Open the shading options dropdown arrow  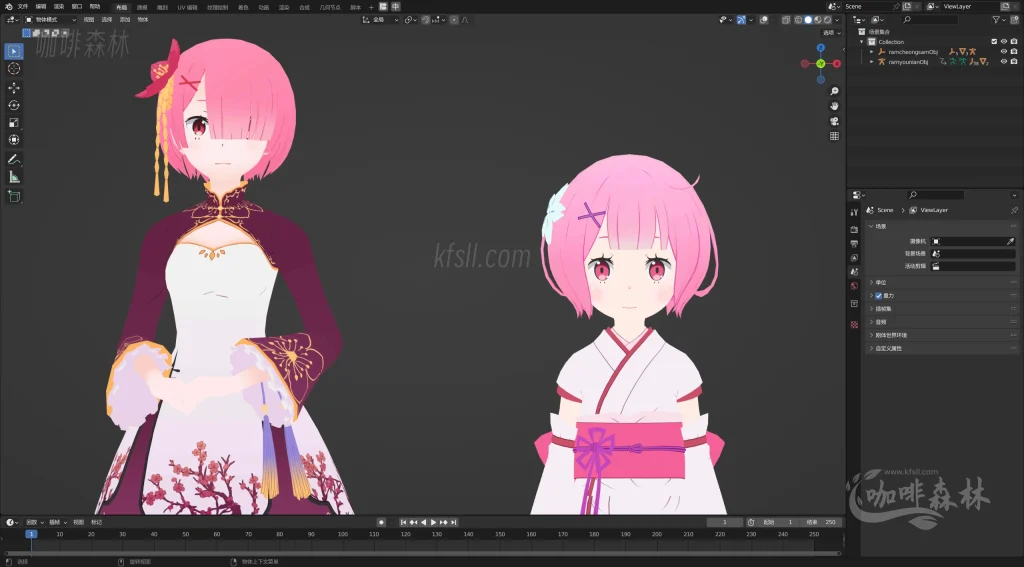(837, 20)
